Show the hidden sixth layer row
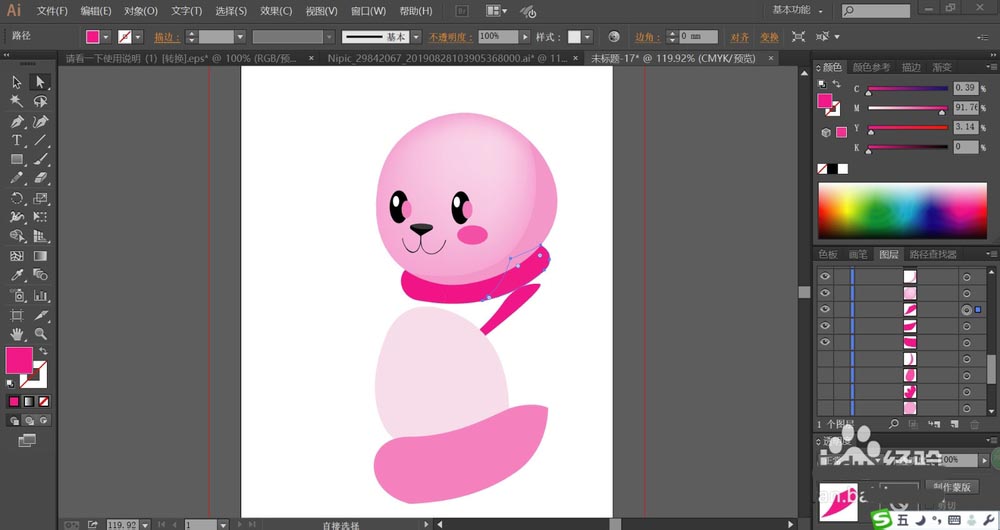The height and width of the screenshot is (530, 1000). click(825, 359)
